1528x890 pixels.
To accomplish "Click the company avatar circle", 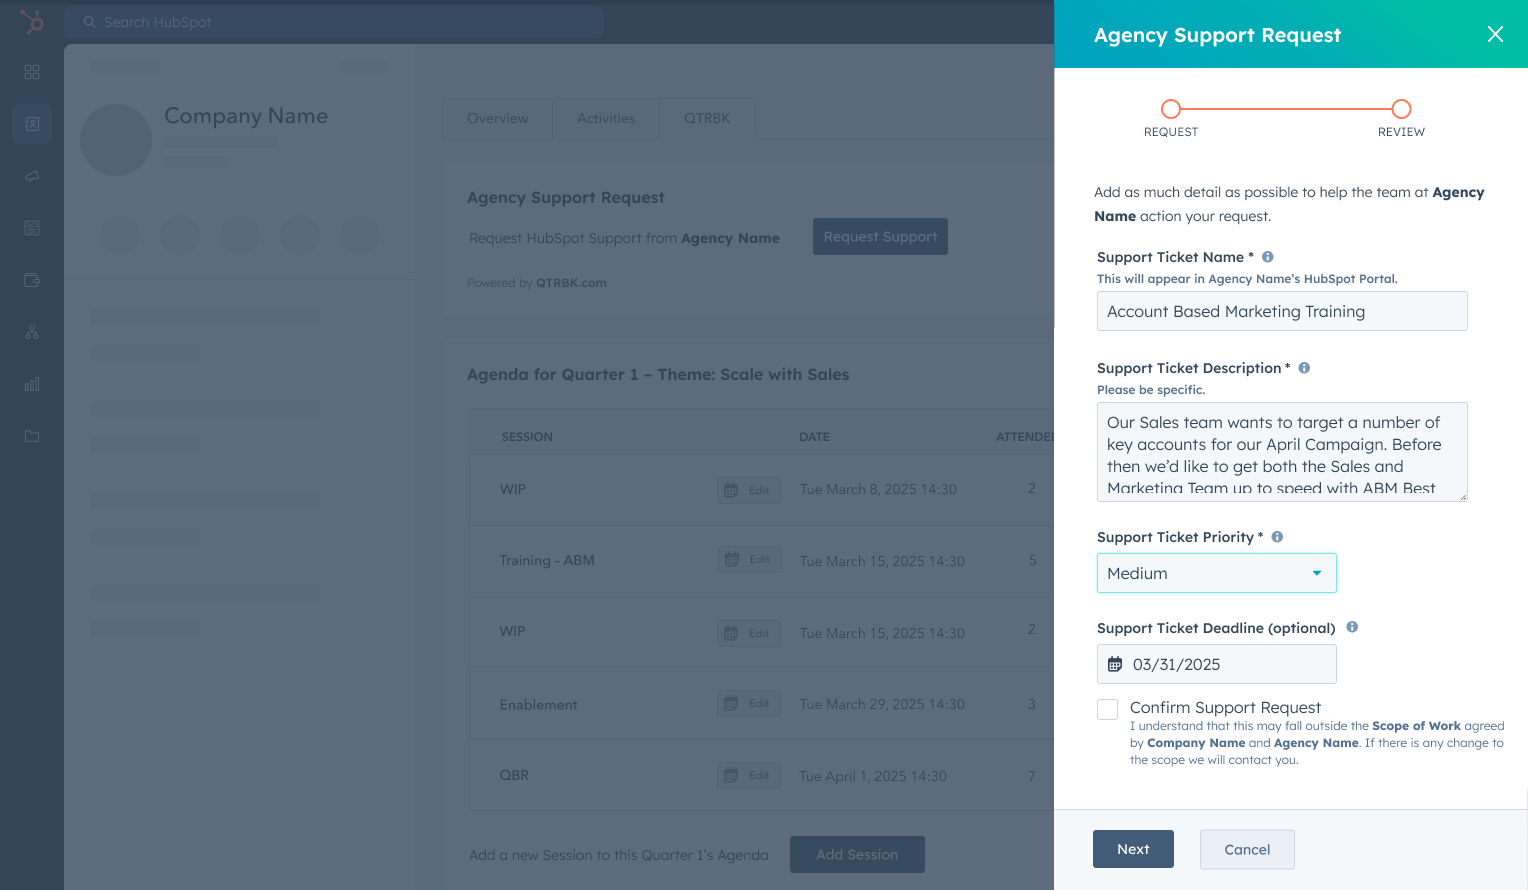I will click(x=116, y=140).
